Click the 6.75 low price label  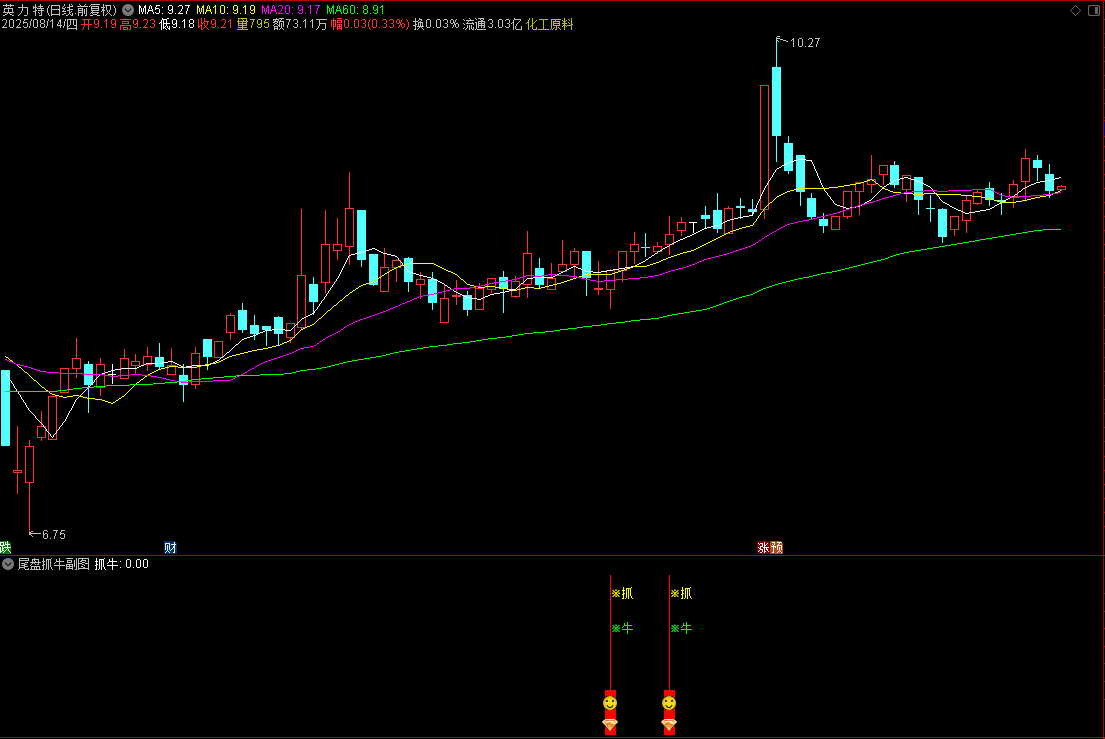[54, 535]
